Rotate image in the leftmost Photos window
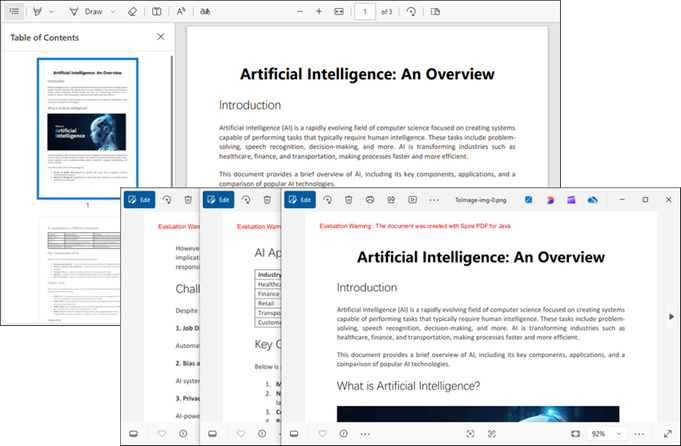Screen dimensions: 681x446 167,200
